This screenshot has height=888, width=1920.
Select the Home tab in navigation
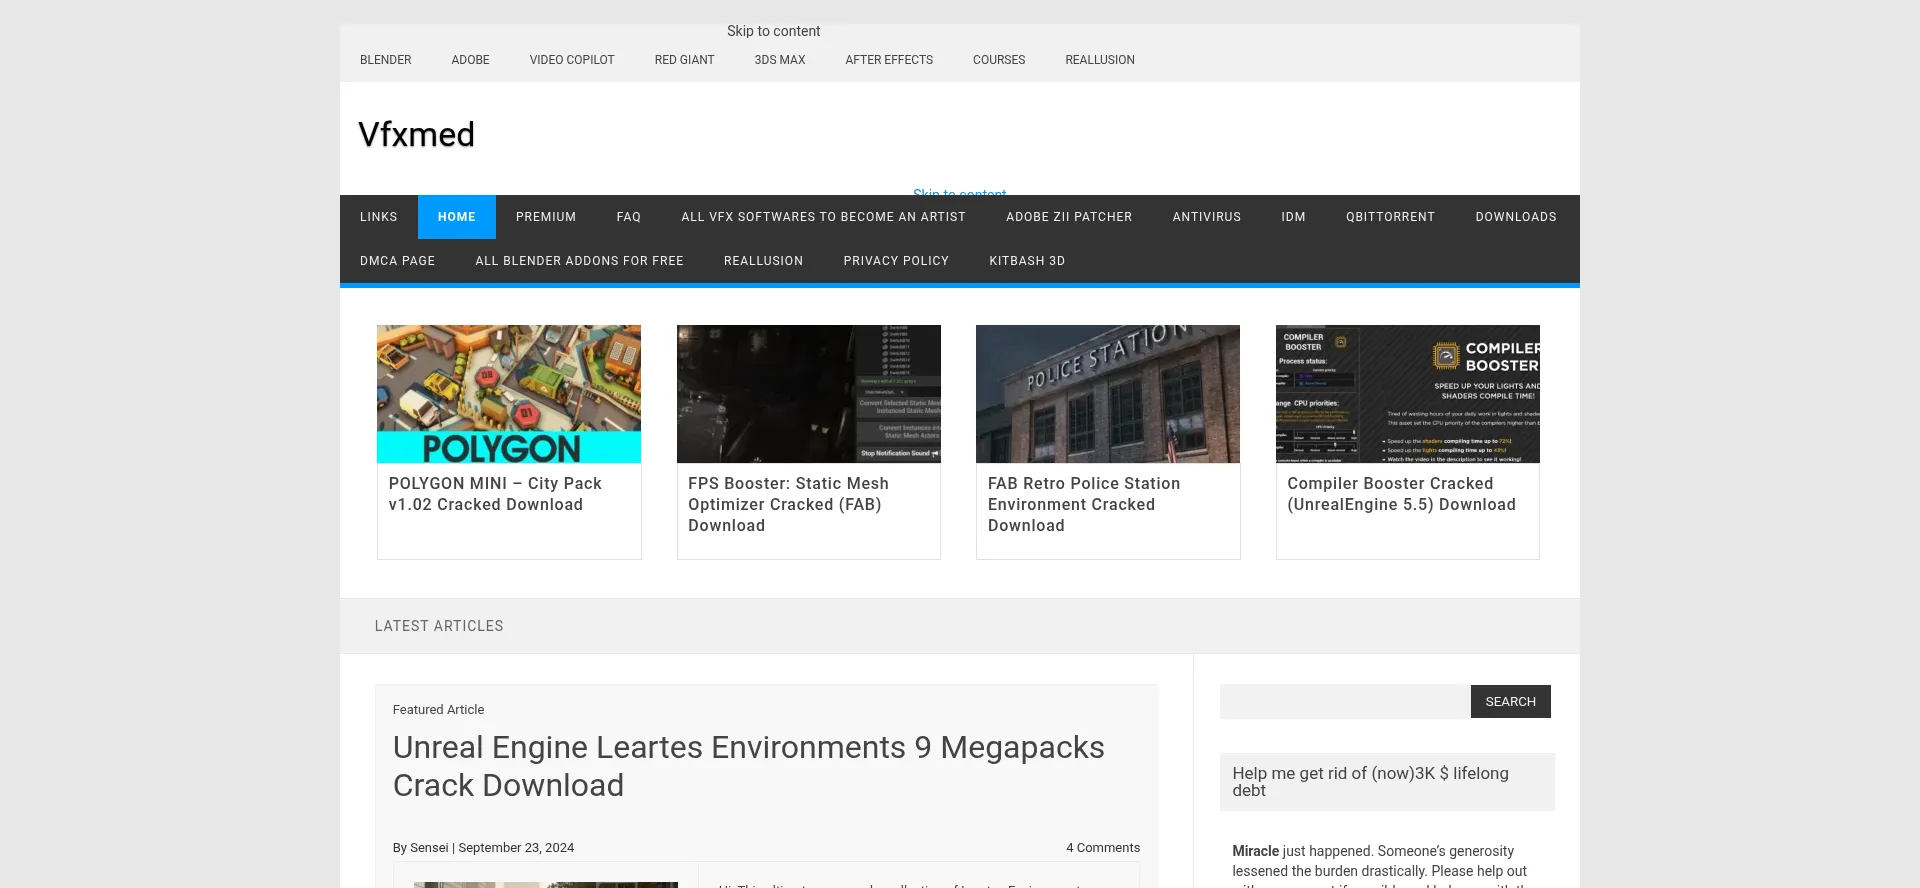point(456,217)
